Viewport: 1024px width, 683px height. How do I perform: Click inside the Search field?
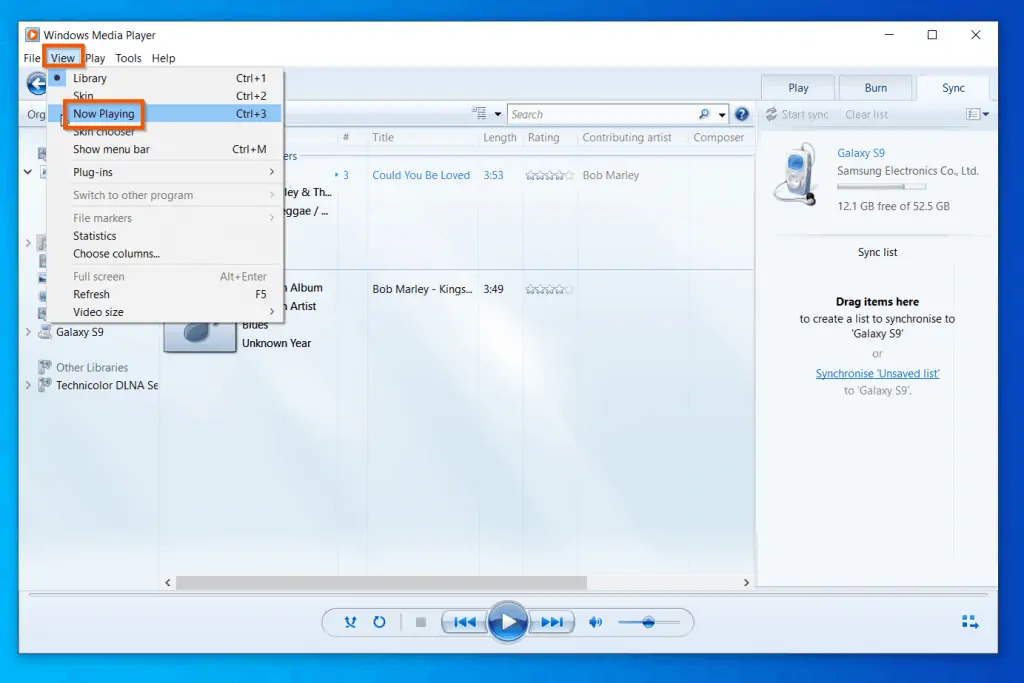click(x=600, y=113)
